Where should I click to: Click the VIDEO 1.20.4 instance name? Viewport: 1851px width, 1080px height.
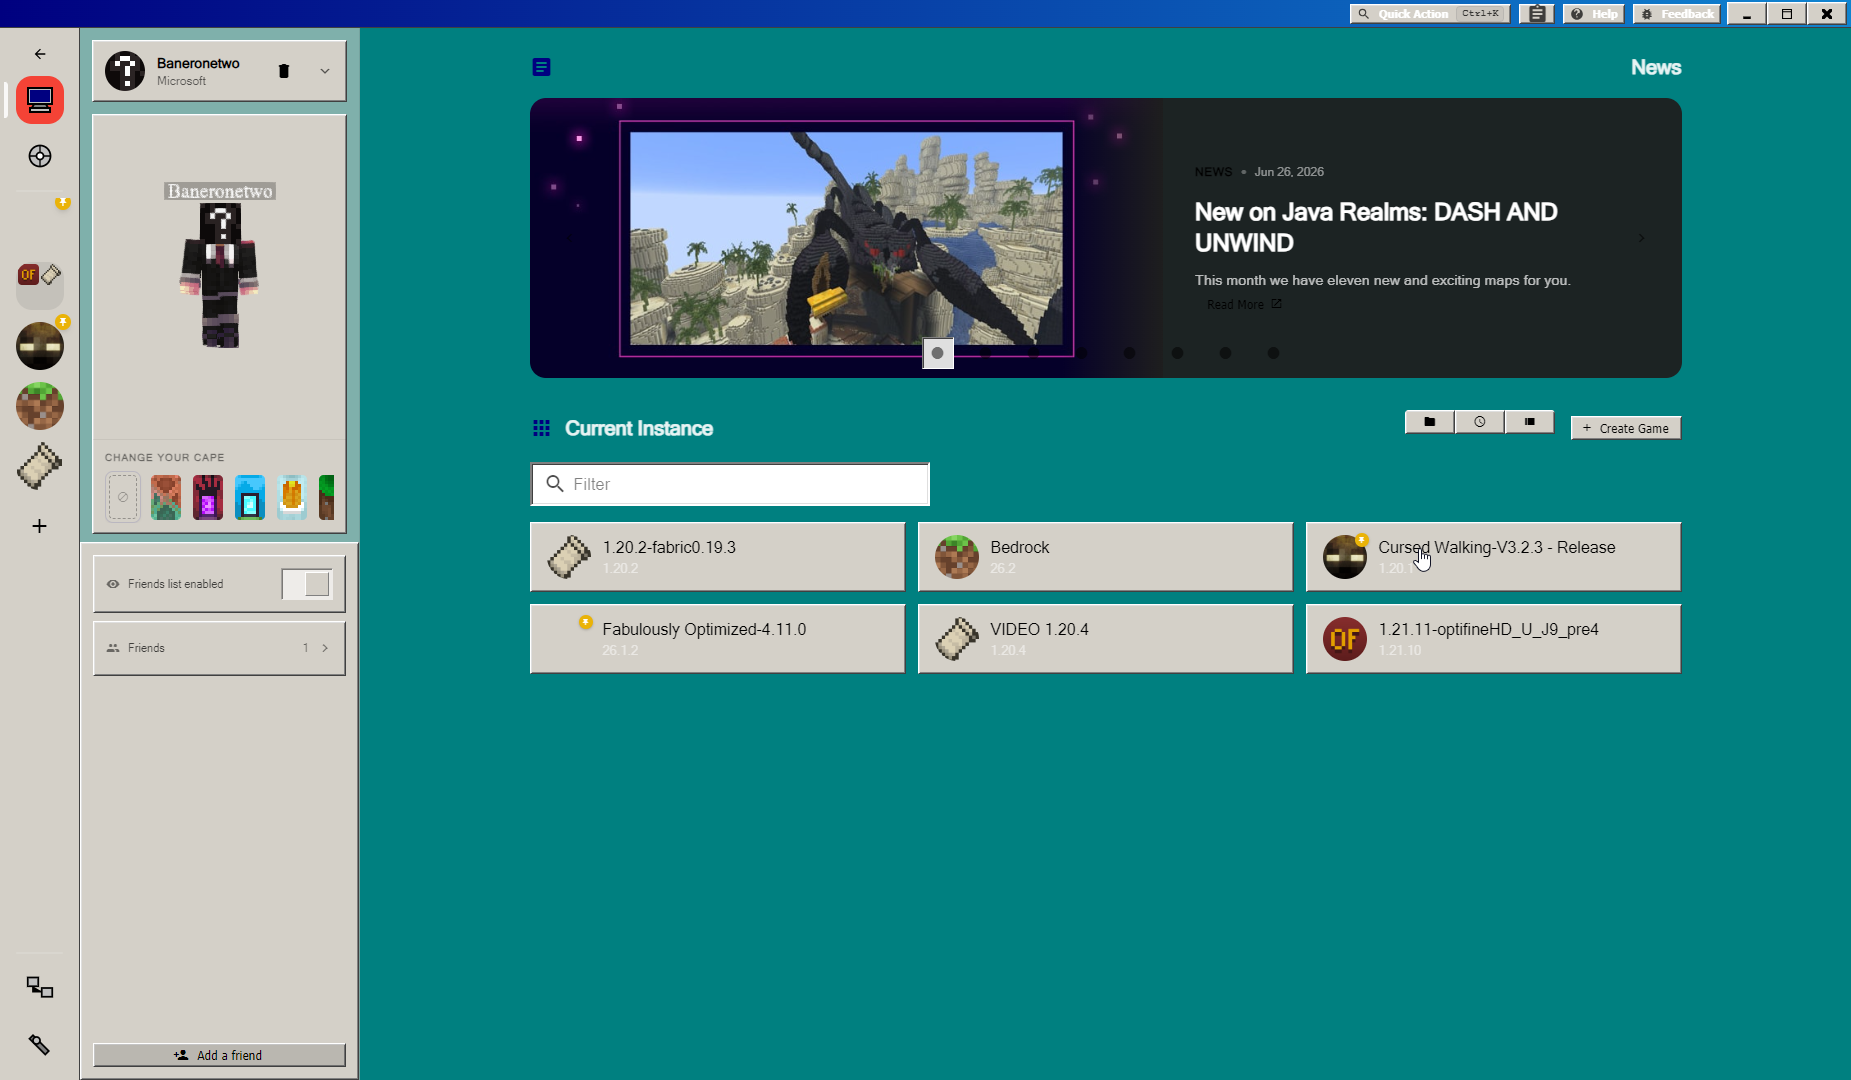(1039, 629)
